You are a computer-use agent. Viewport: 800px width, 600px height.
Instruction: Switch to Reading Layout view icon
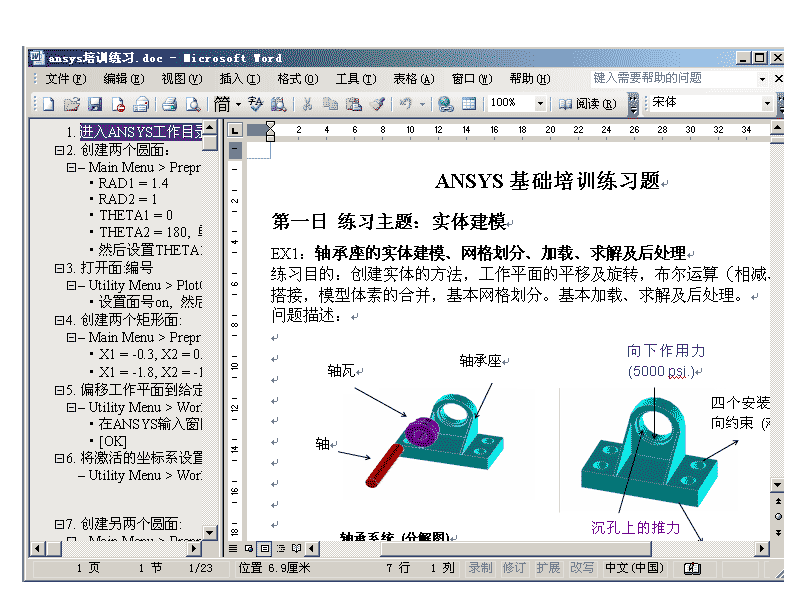tap(296, 548)
